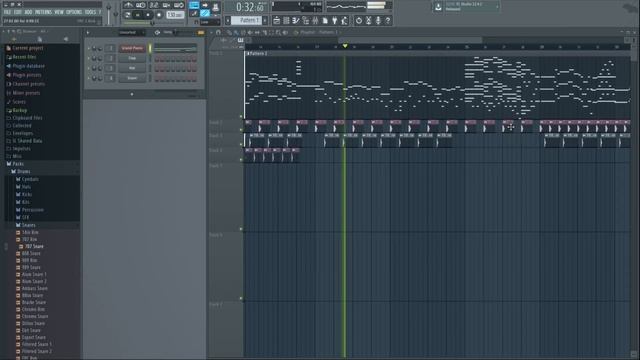Open the EDIT menu

pos(18,12)
